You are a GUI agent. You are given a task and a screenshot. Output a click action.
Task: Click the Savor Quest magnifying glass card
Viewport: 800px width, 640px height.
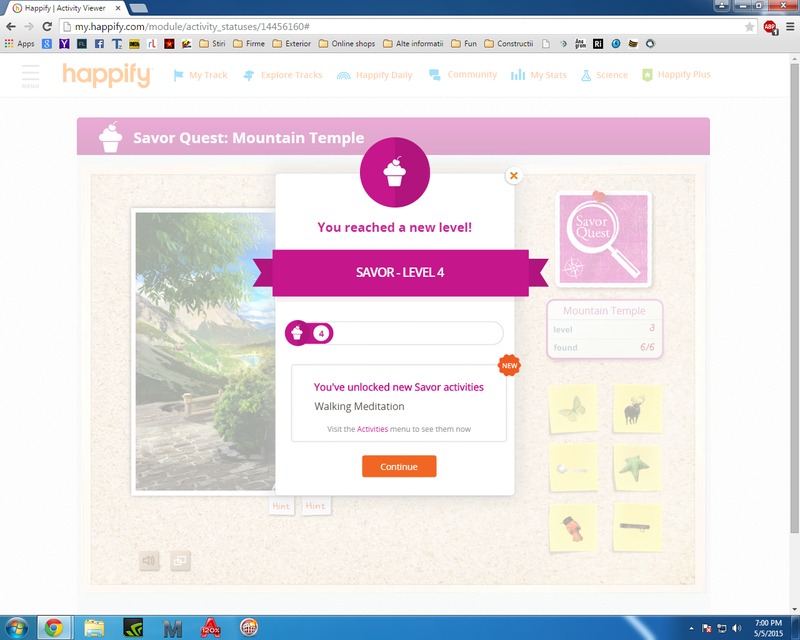pos(604,239)
